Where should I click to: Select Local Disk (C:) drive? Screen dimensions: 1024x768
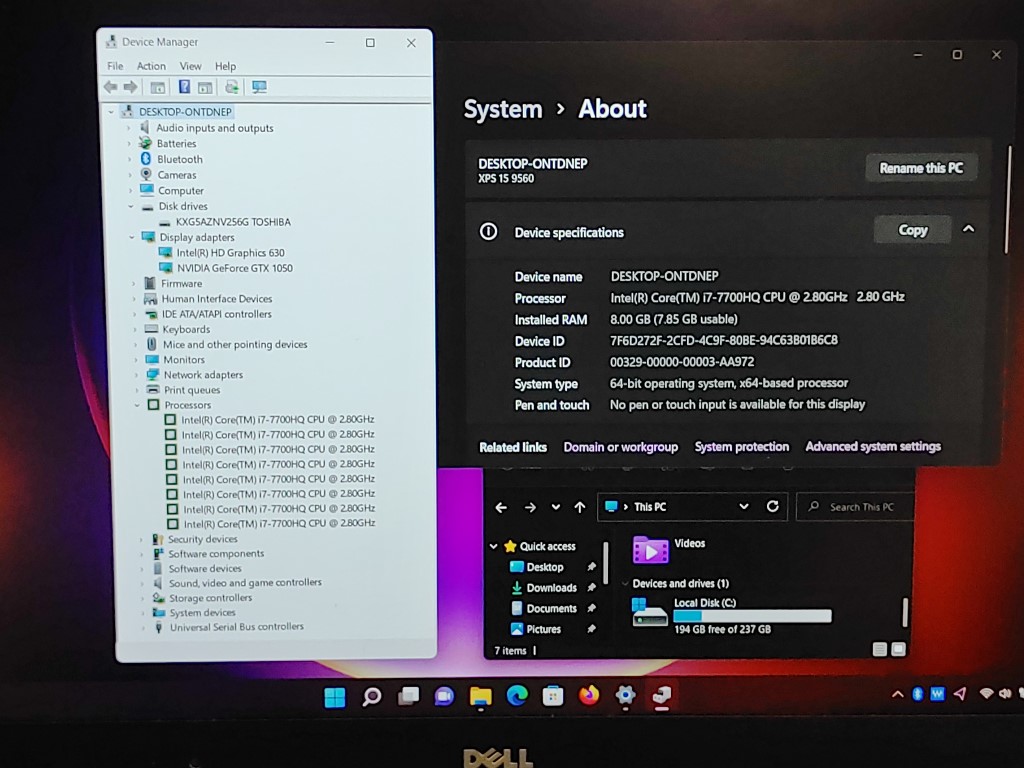pos(733,615)
